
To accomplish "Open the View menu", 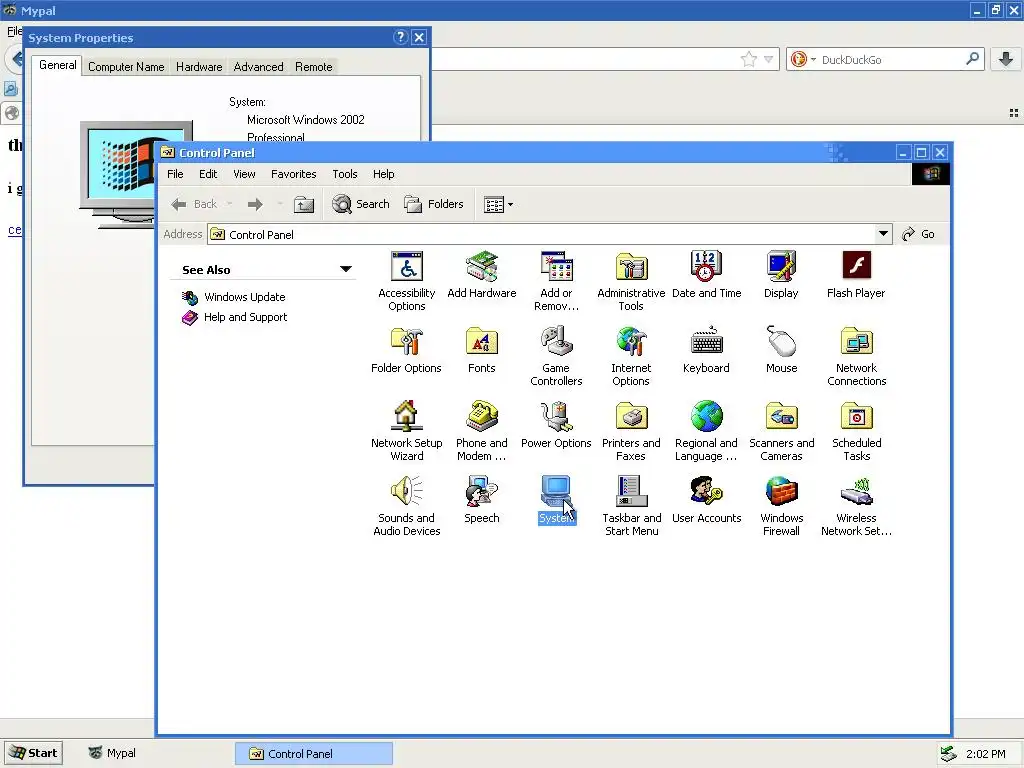I will [244, 174].
